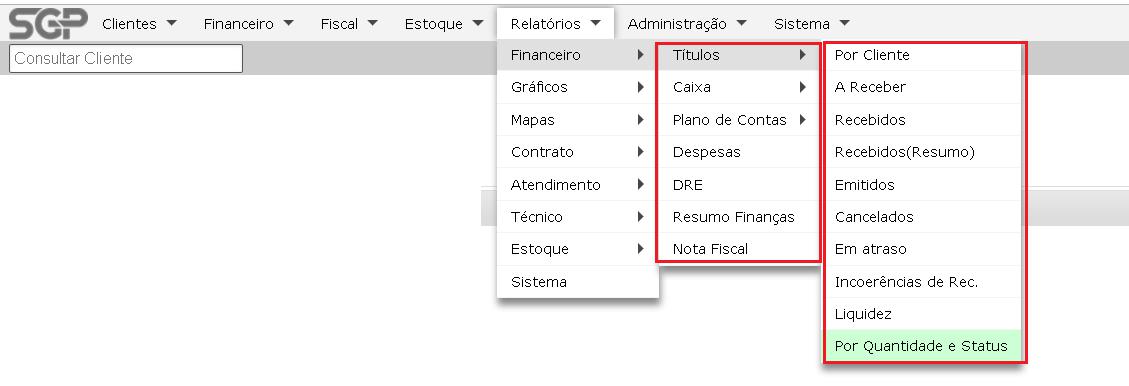Open the Sistema menu in the top bar
This screenshot has height=386, width=1129.
[x=811, y=24]
